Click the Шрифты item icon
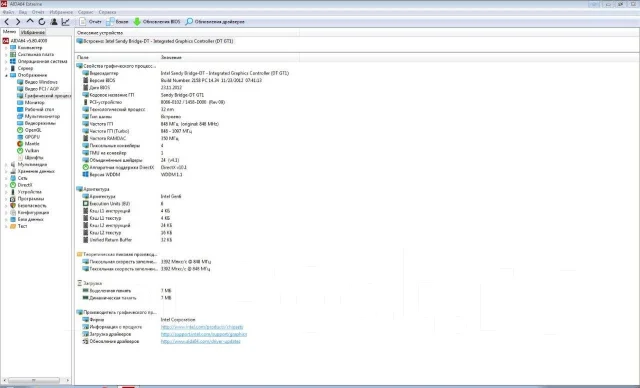 pyautogui.click(x=20, y=157)
